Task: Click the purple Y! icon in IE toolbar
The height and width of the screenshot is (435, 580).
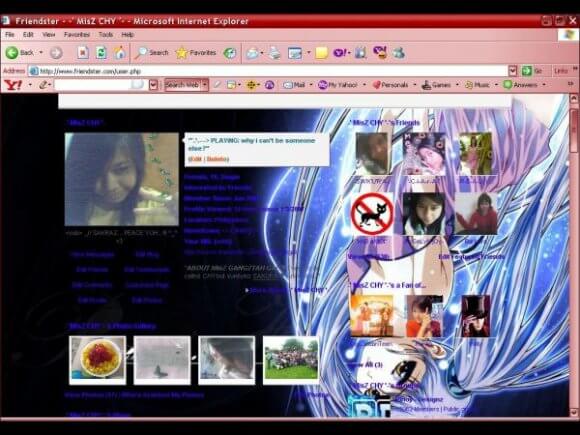Action: (x=341, y=53)
